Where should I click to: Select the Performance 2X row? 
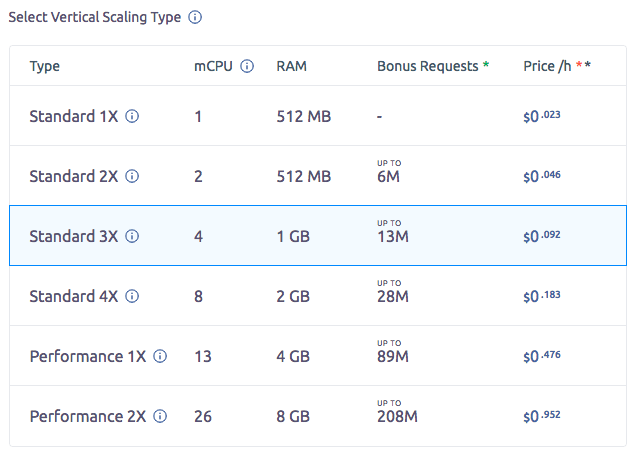318,416
